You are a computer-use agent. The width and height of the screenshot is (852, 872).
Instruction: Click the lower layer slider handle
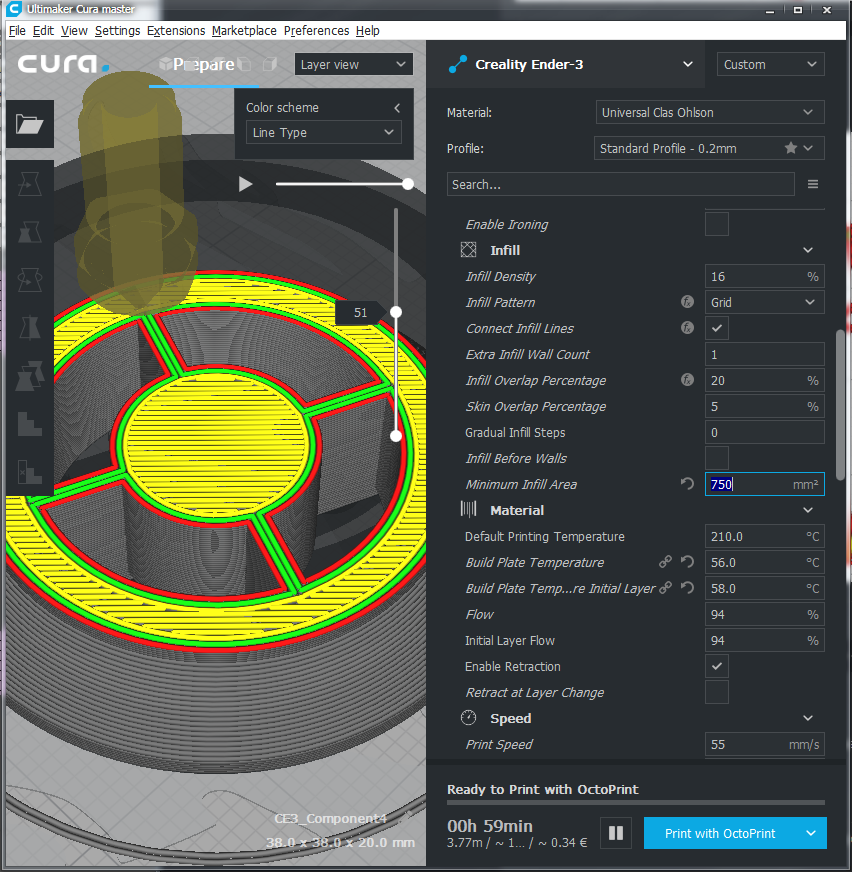point(396,436)
